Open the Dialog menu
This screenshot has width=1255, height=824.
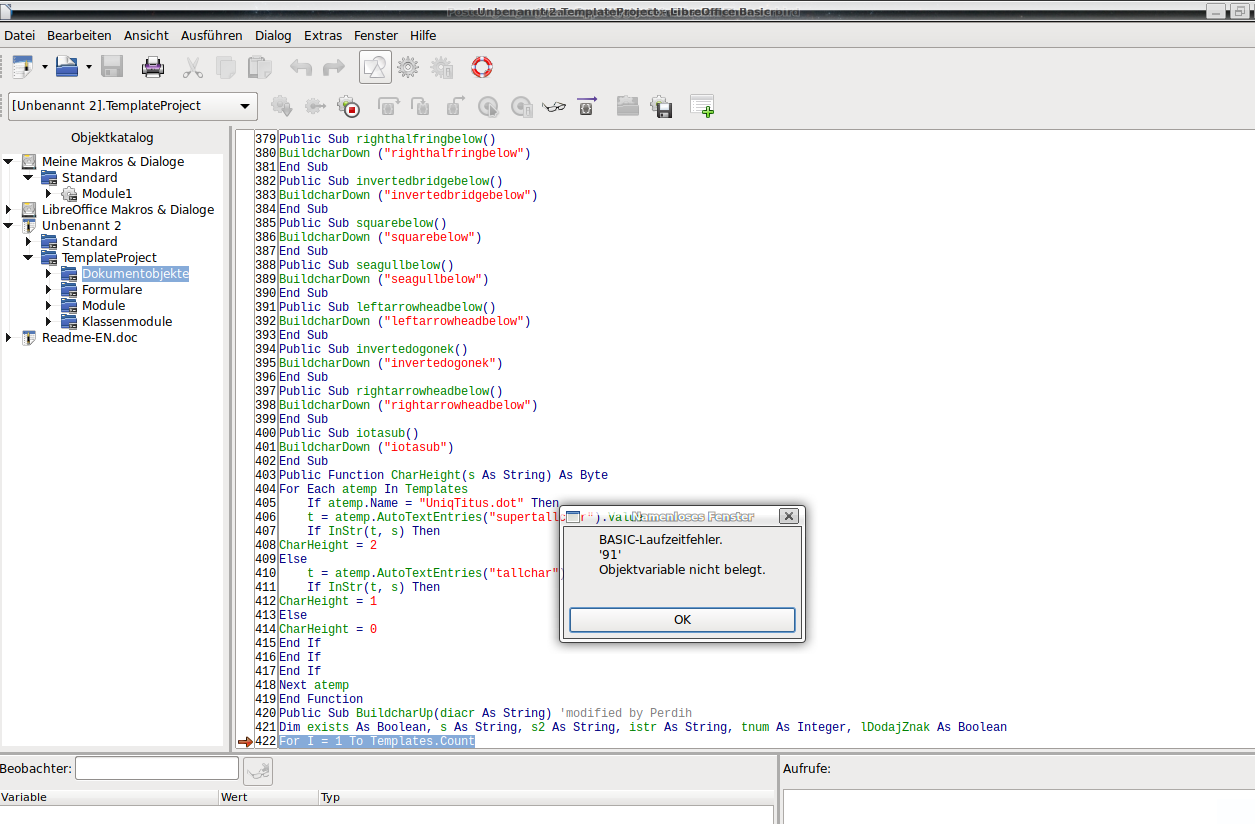(x=273, y=35)
